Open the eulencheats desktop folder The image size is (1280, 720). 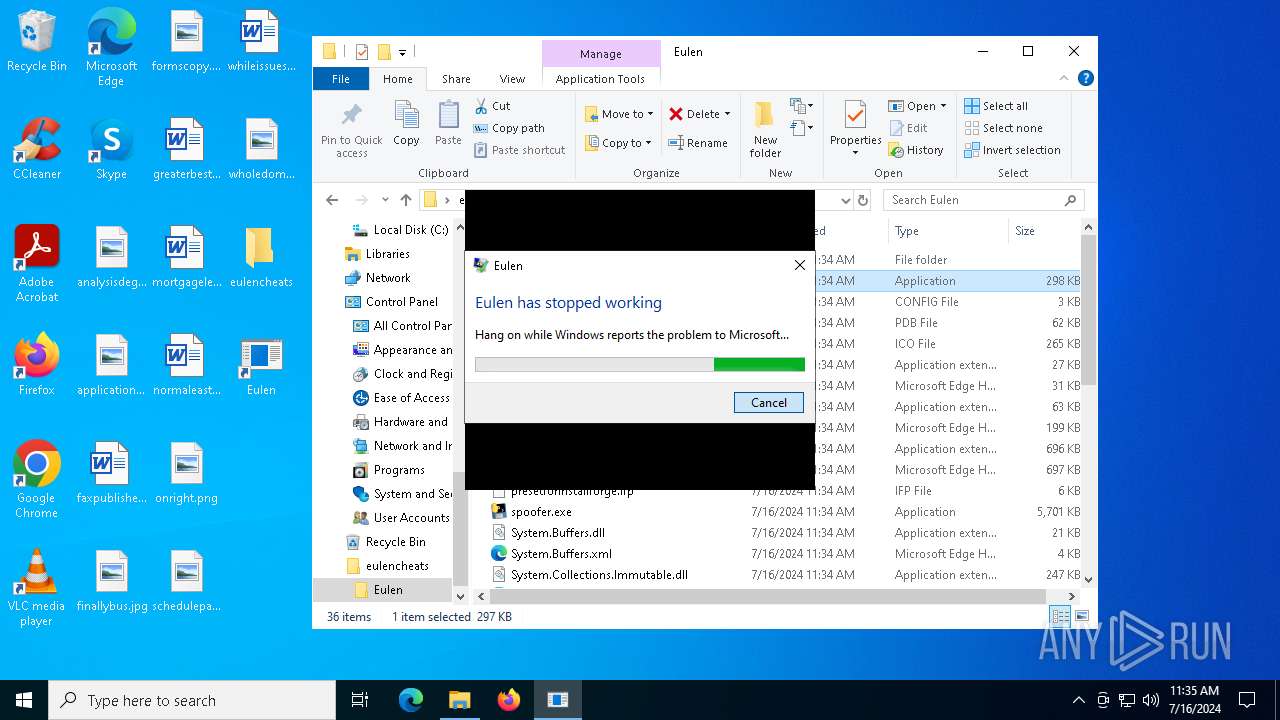pos(261,258)
